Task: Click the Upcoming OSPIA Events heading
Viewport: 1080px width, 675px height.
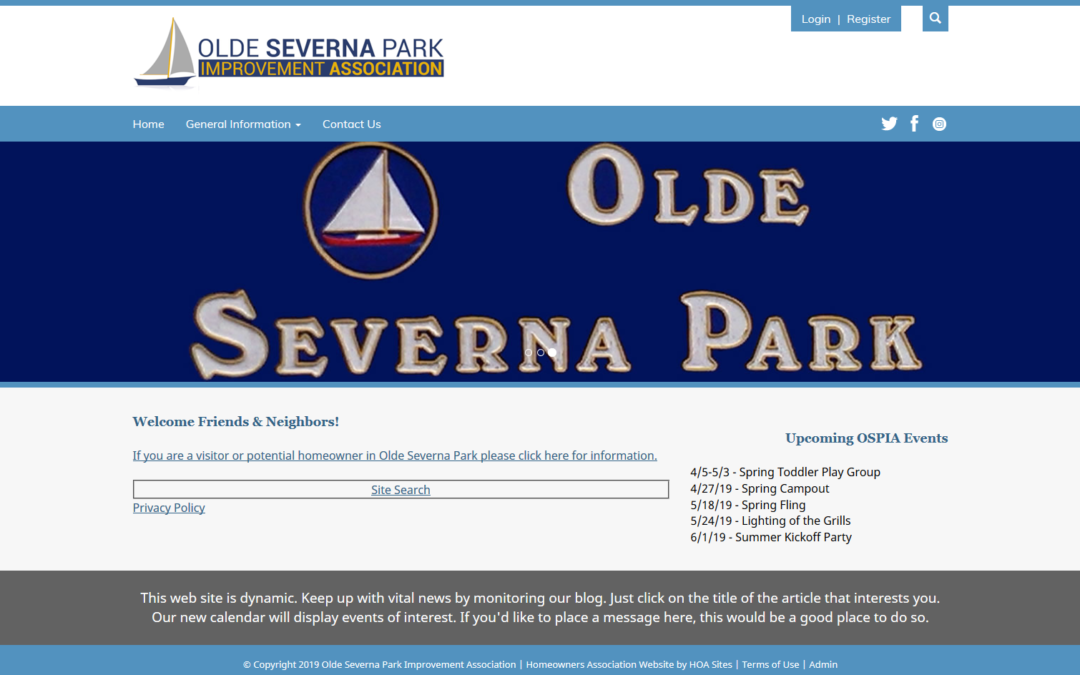Action: 866,438
